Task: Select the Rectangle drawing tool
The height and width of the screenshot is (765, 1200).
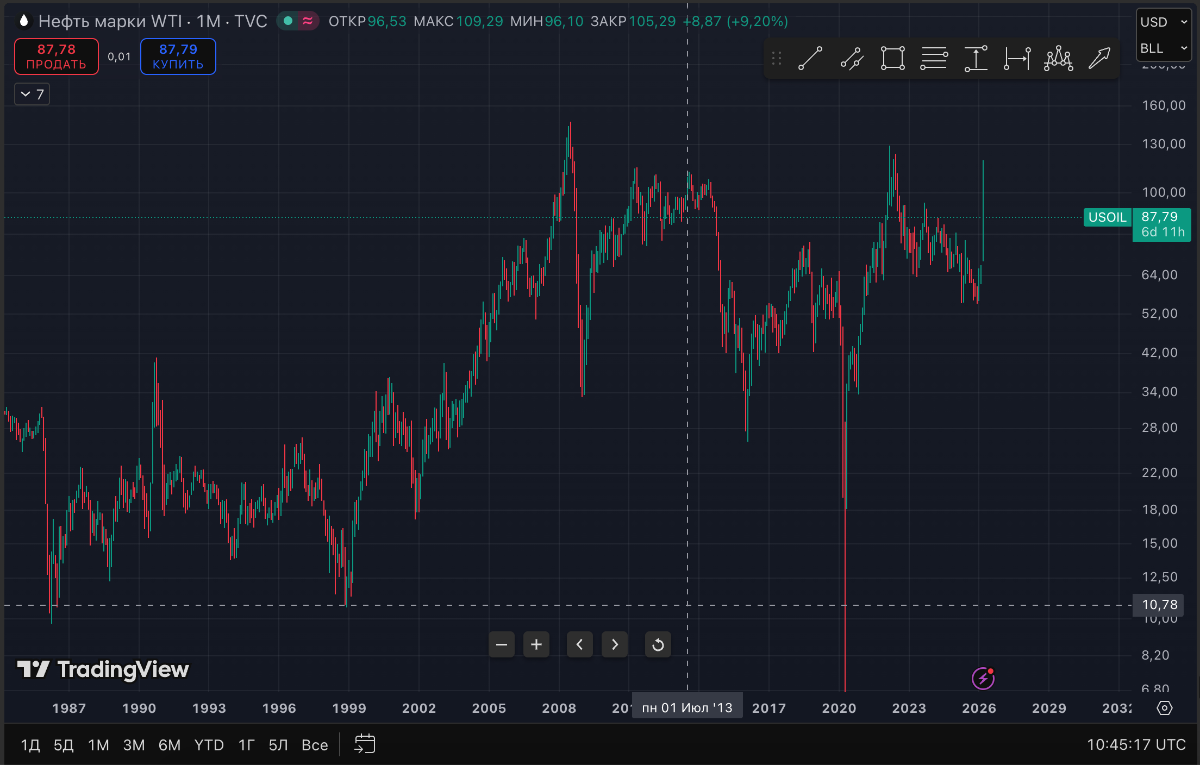Action: [893, 58]
